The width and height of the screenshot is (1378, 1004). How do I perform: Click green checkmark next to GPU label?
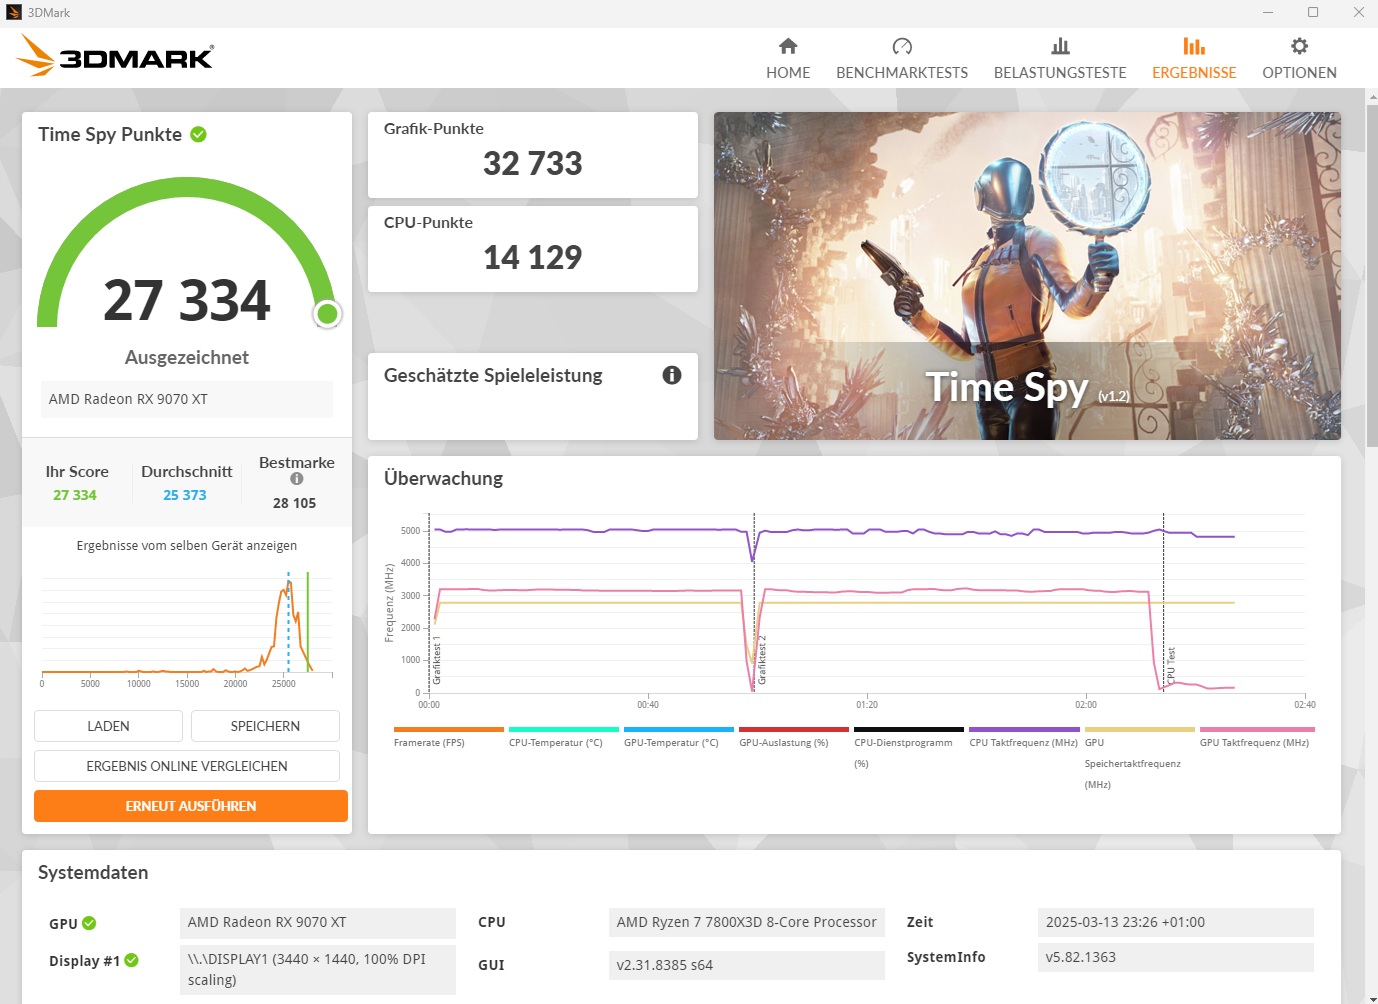[x=89, y=923]
